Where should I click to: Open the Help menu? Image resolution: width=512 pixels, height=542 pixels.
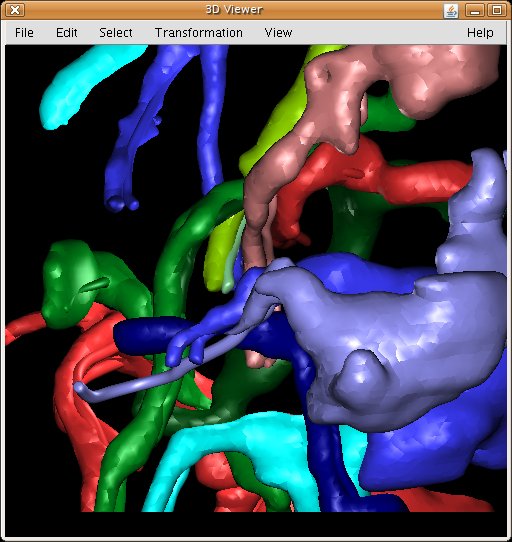480,33
